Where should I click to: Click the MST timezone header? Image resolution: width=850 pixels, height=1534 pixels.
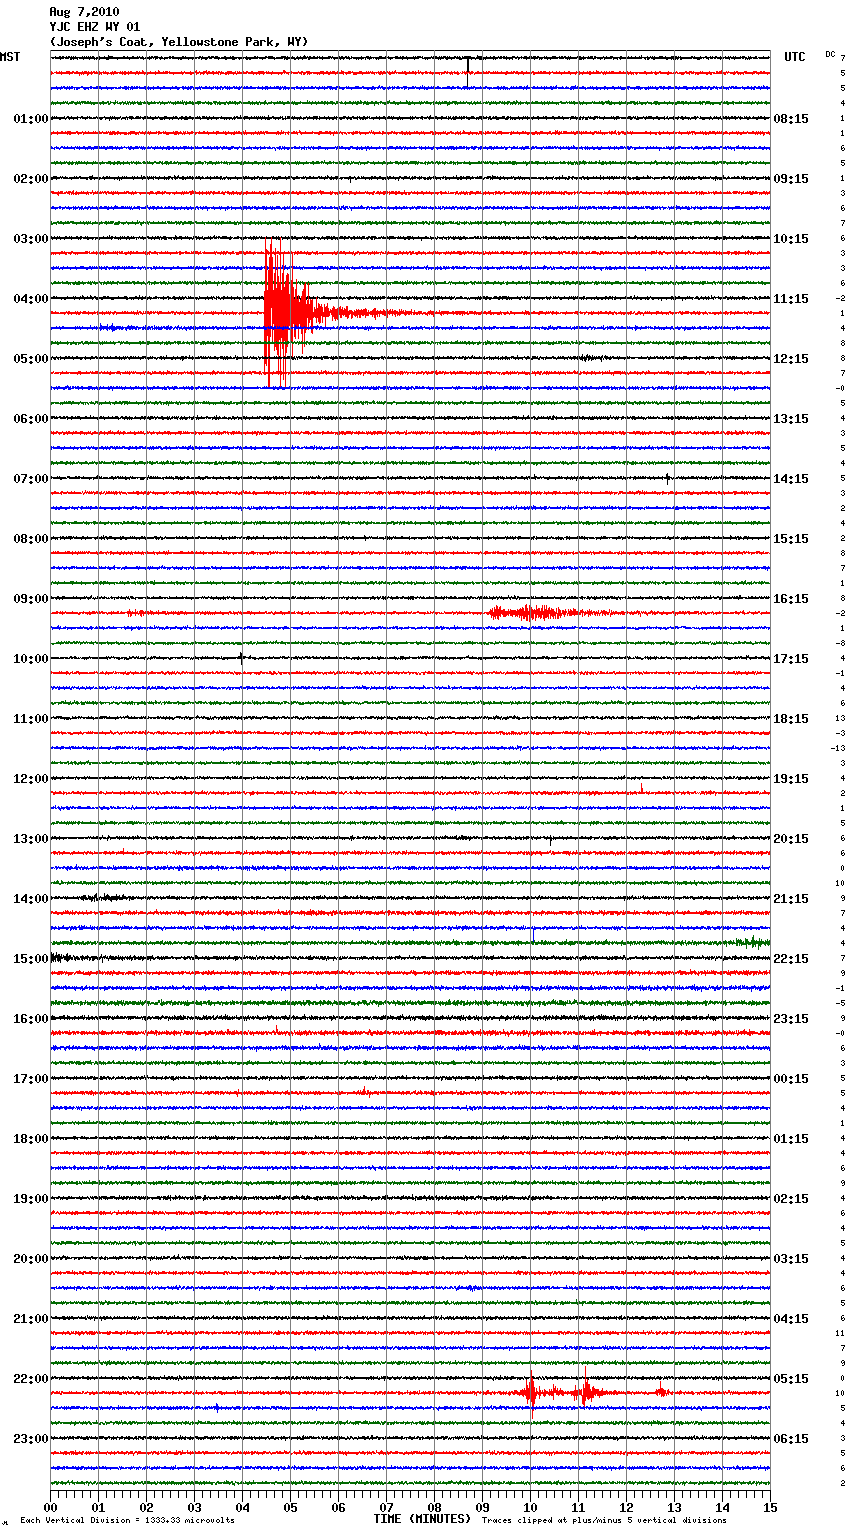pos(10,57)
